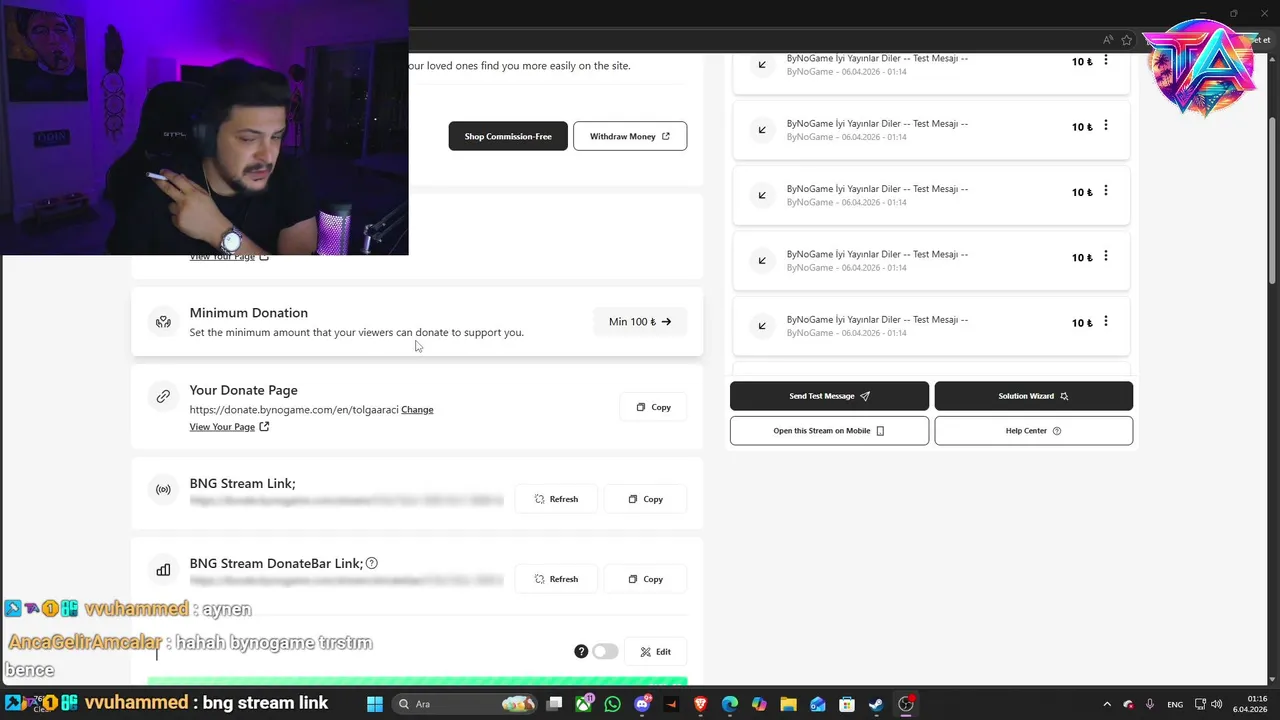Screen dimensions: 1280x720
Task: Click the Change link for the donate URL
Action: 417,410
